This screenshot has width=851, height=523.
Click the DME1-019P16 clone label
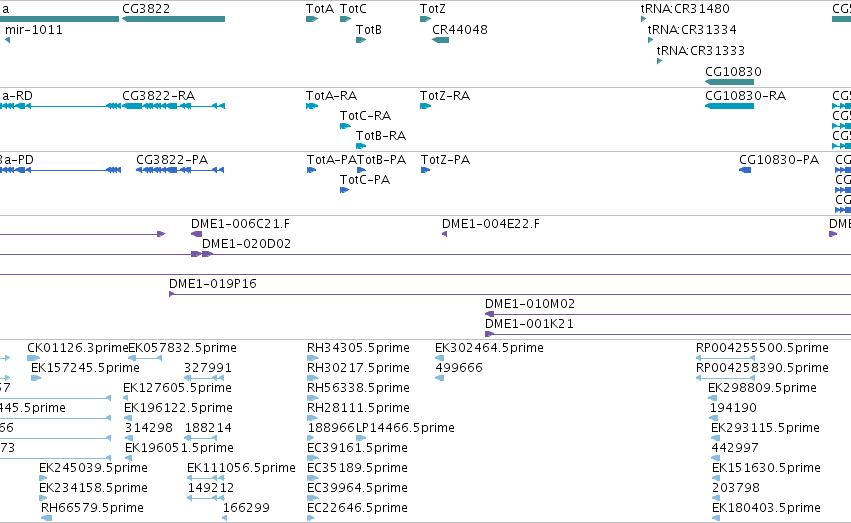coord(213,284)
